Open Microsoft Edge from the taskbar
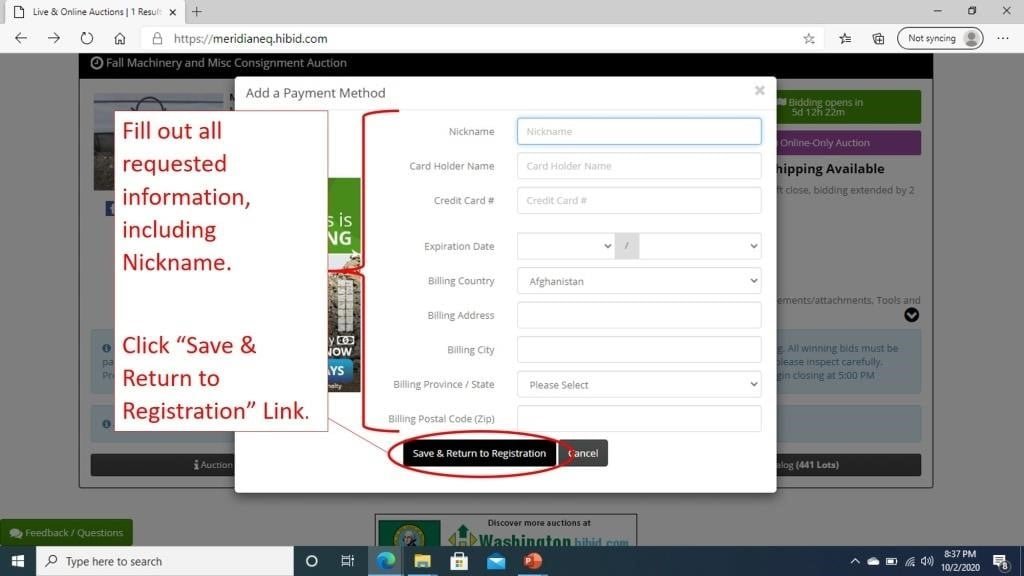 [x=386, y=561]
